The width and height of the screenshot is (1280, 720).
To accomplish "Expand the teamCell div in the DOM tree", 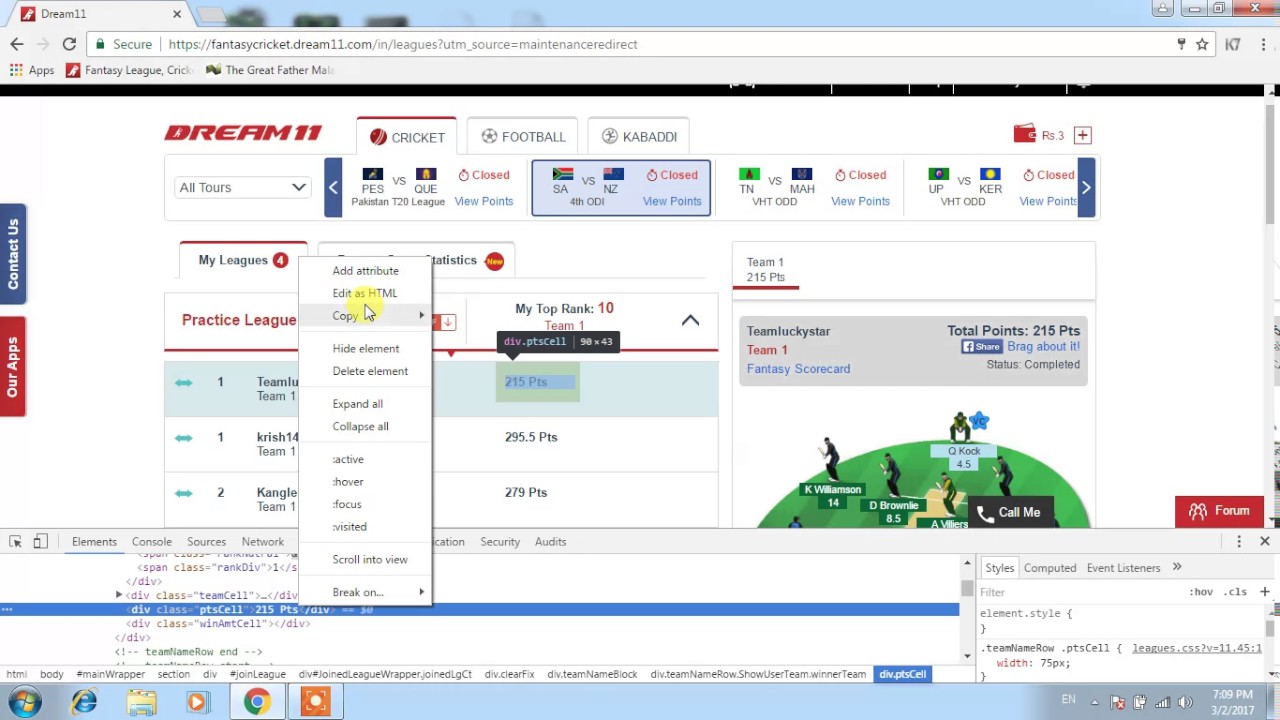I will point(119,595).
